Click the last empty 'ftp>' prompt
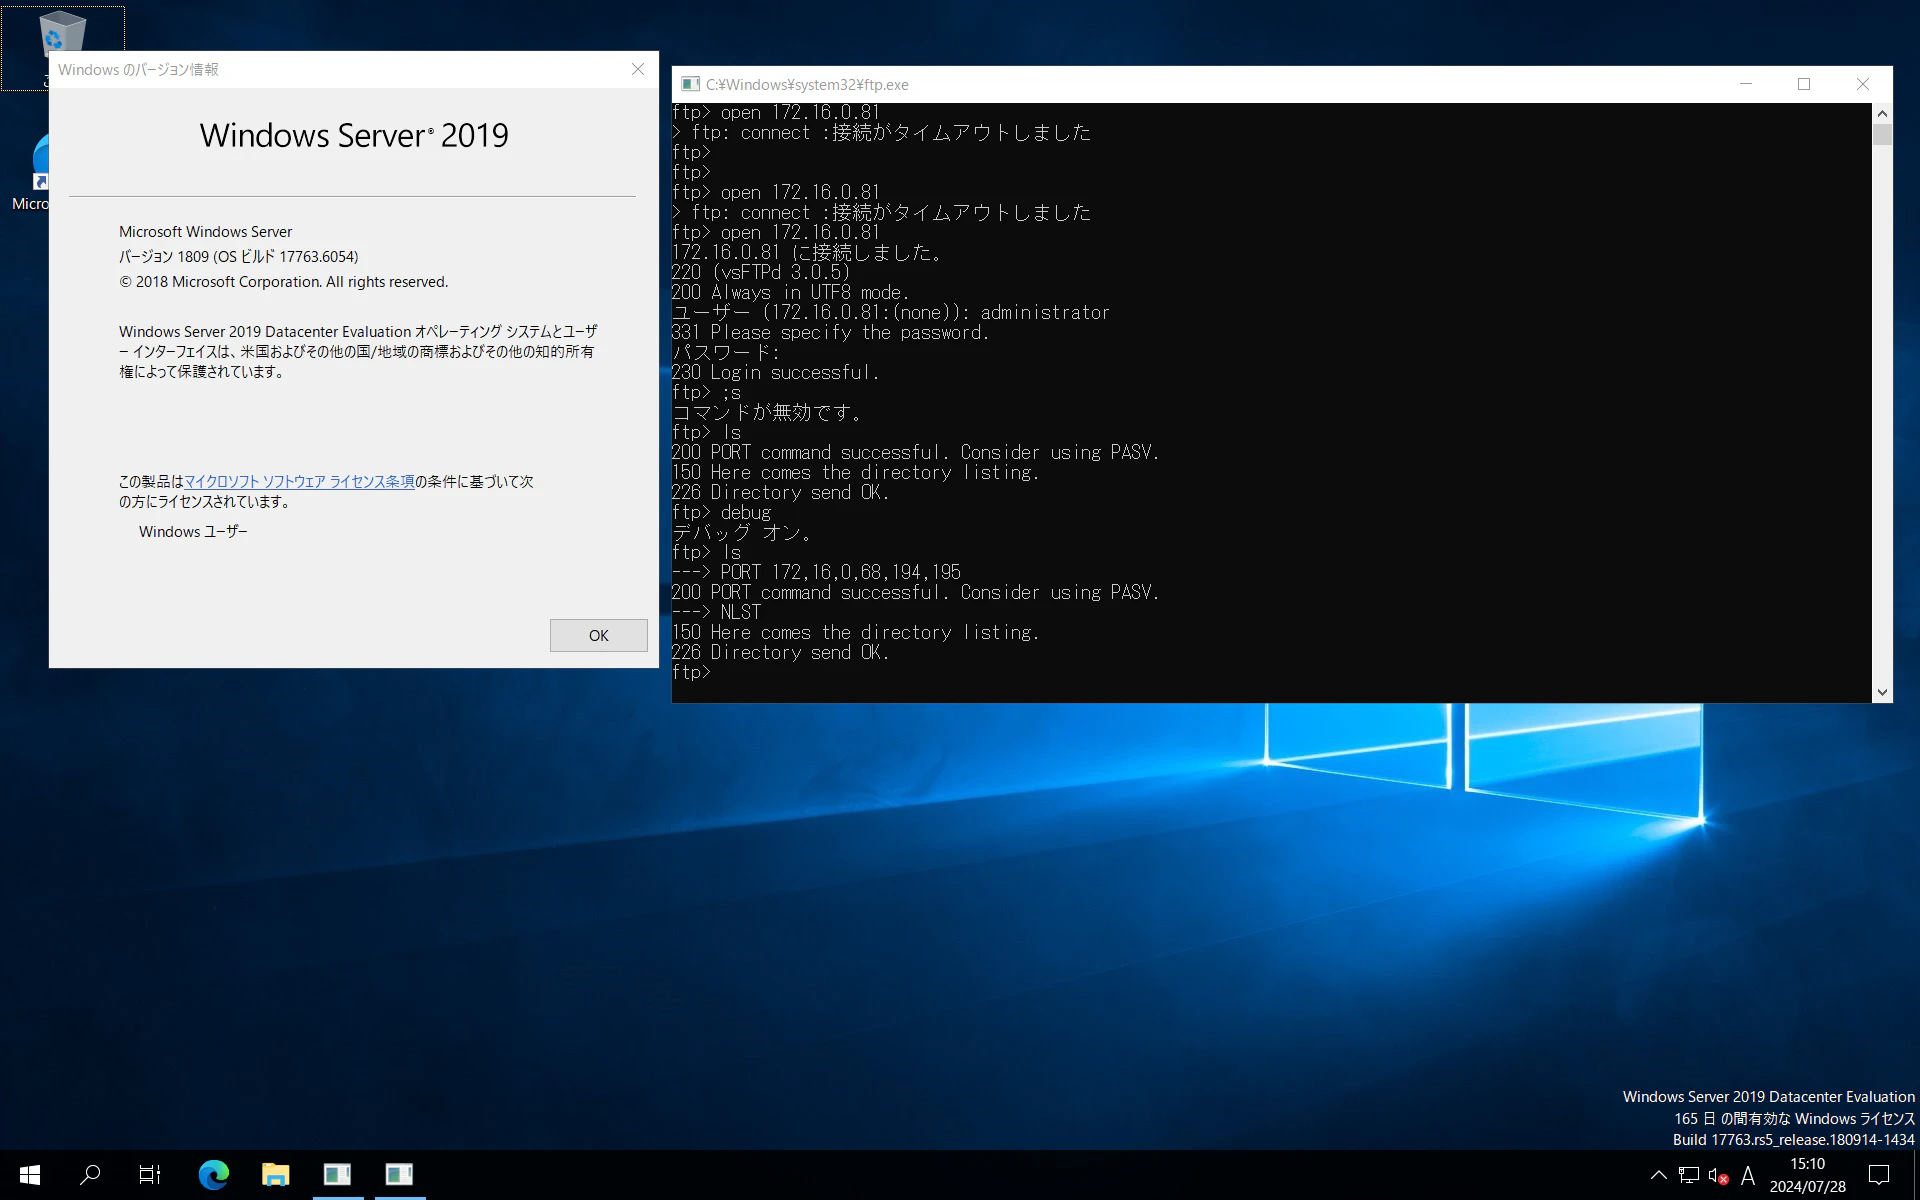 pyautogui.click(x=691, y=673)
